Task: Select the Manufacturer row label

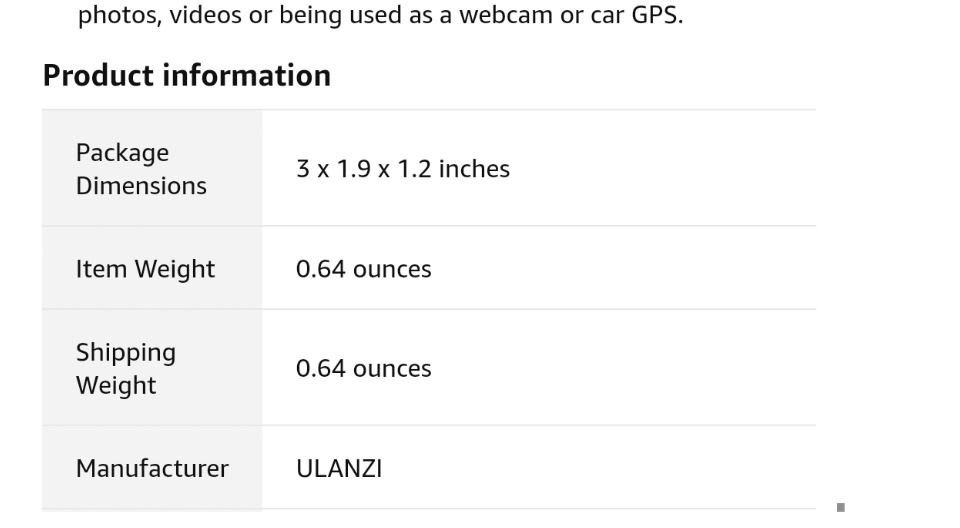Action: tap(152, 468)
